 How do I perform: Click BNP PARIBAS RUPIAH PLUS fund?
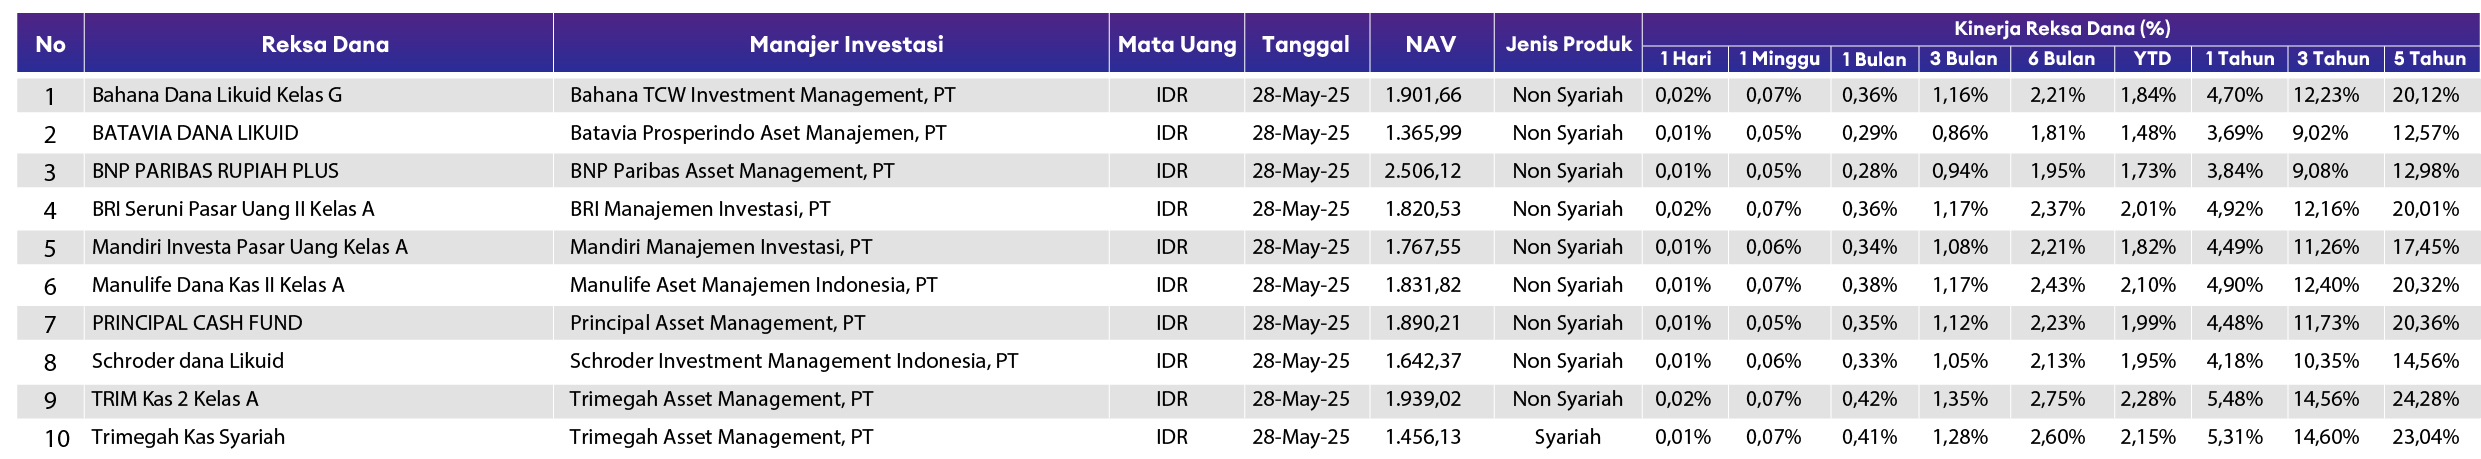coord(215,171)
